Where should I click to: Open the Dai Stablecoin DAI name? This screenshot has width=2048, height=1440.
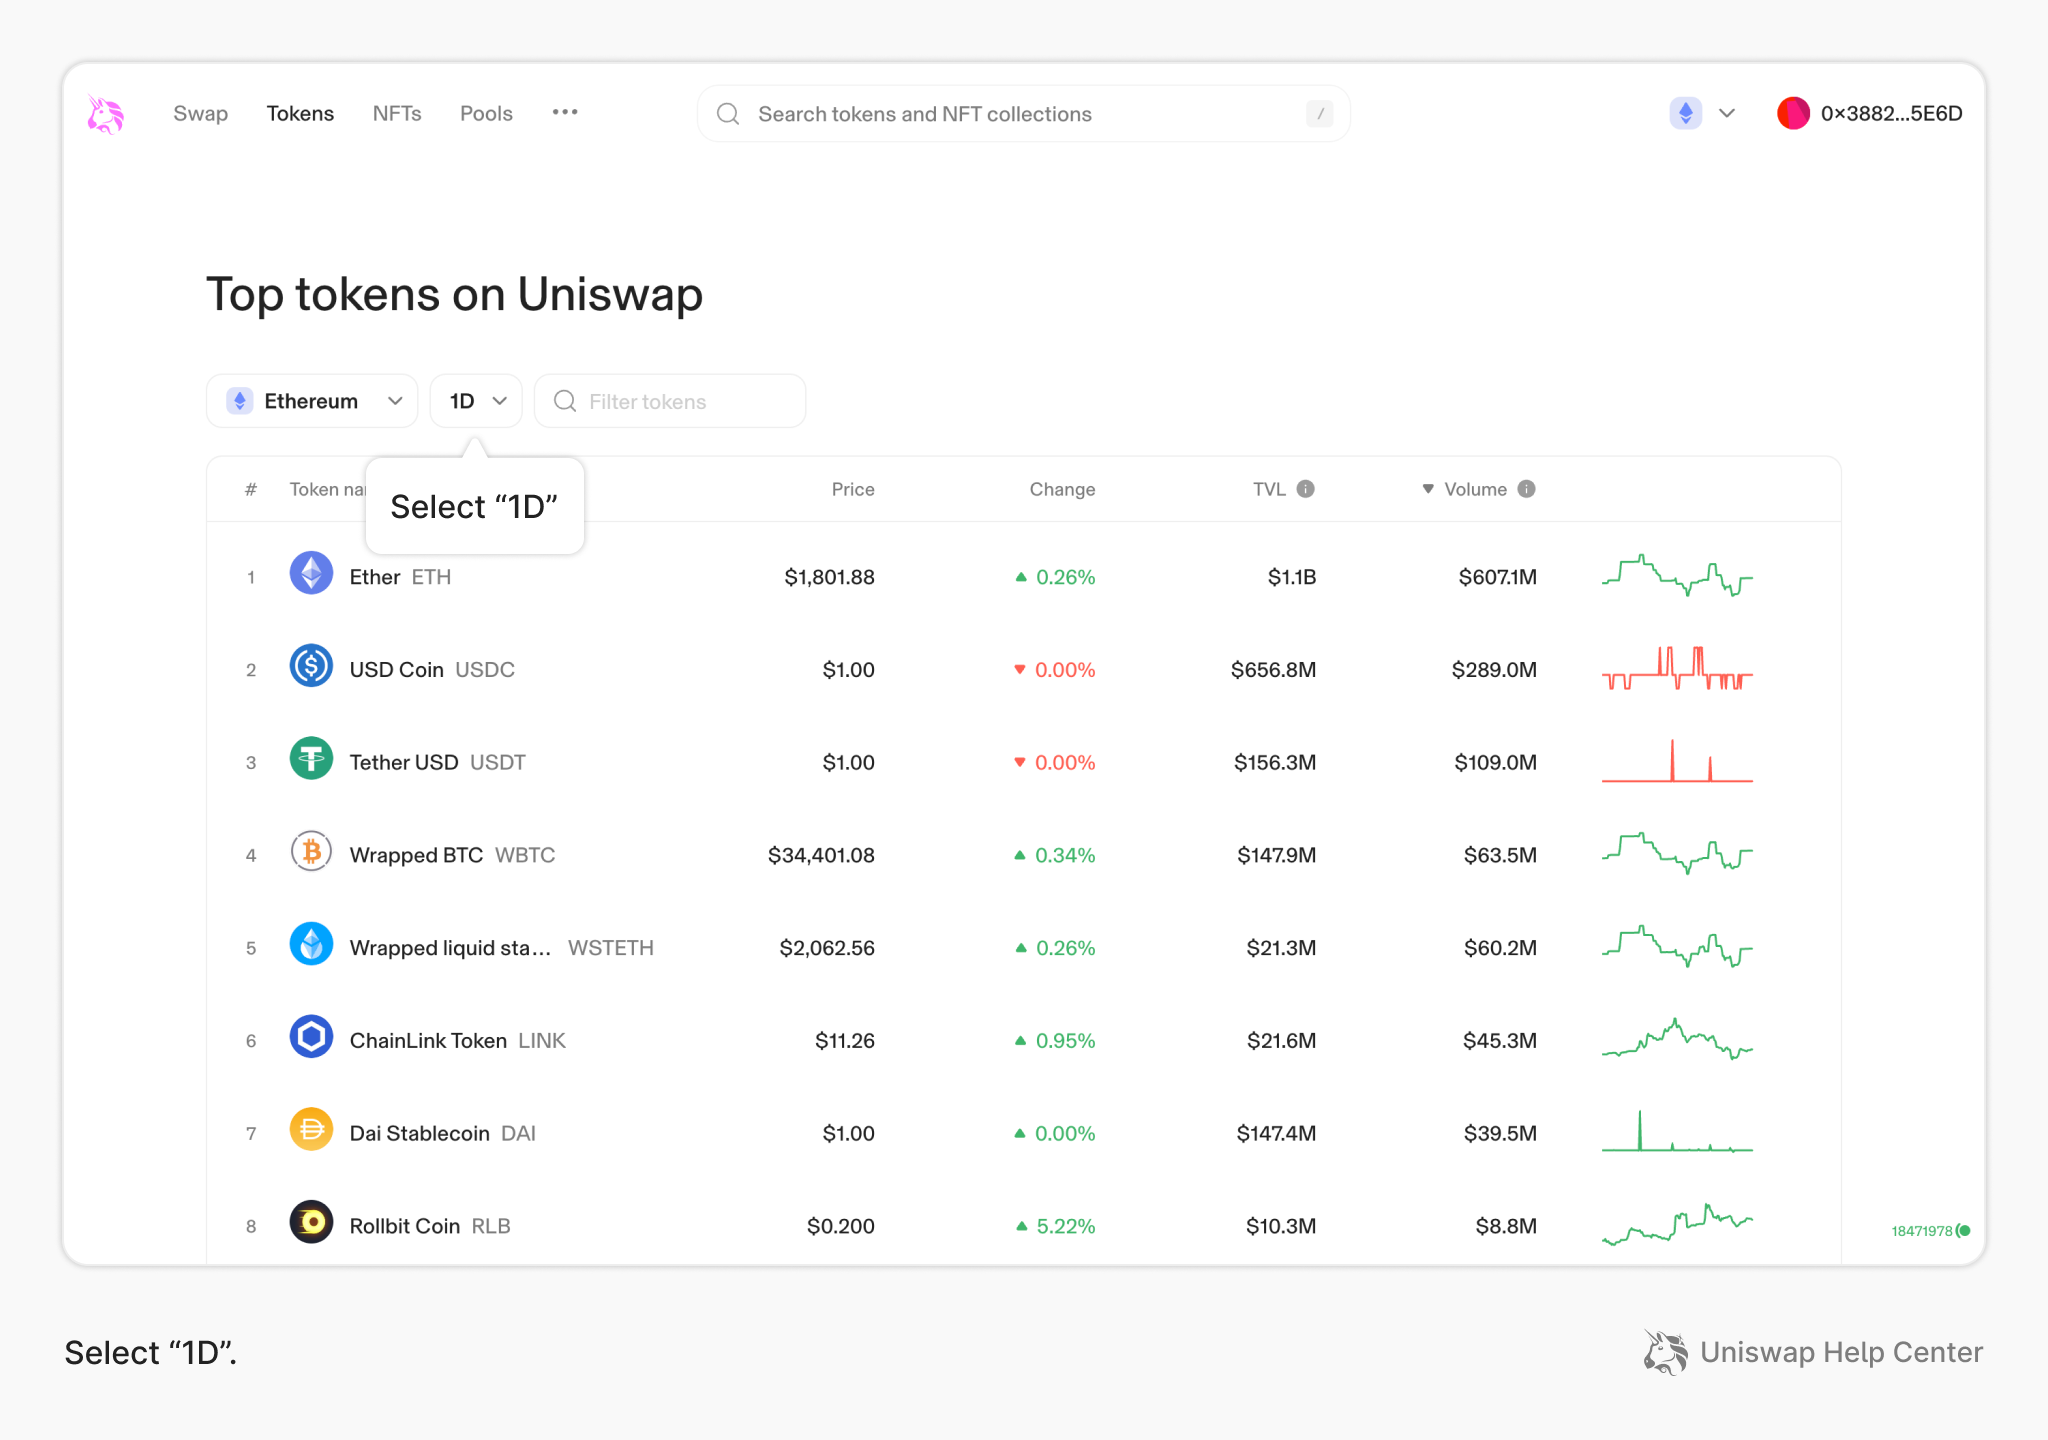point(442,1134)
